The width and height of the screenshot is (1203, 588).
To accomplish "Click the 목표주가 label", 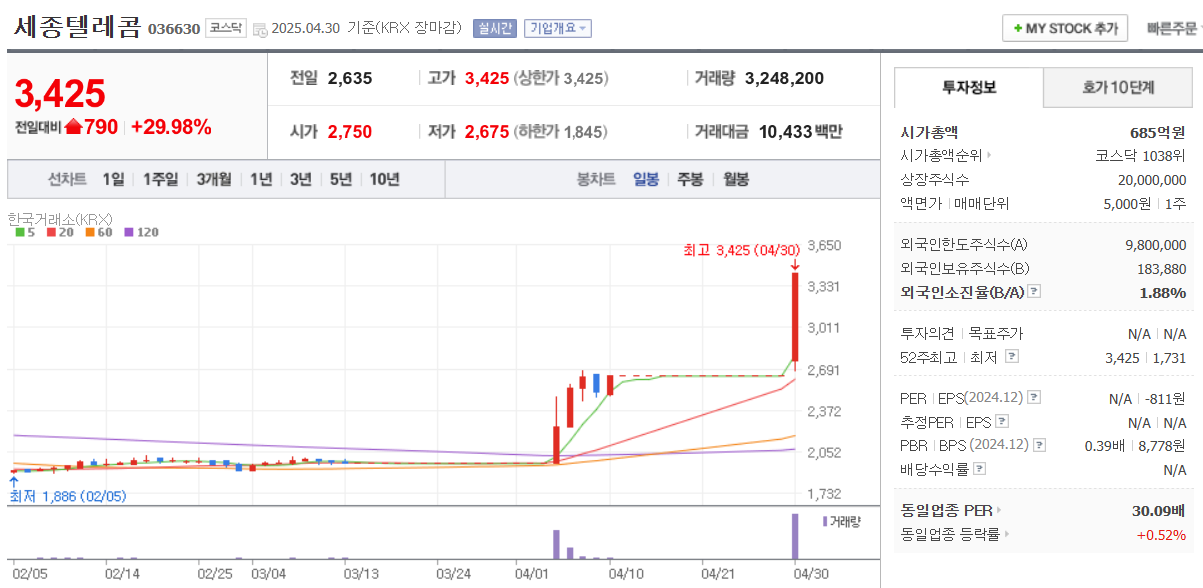I will click(x=995, y=333).
